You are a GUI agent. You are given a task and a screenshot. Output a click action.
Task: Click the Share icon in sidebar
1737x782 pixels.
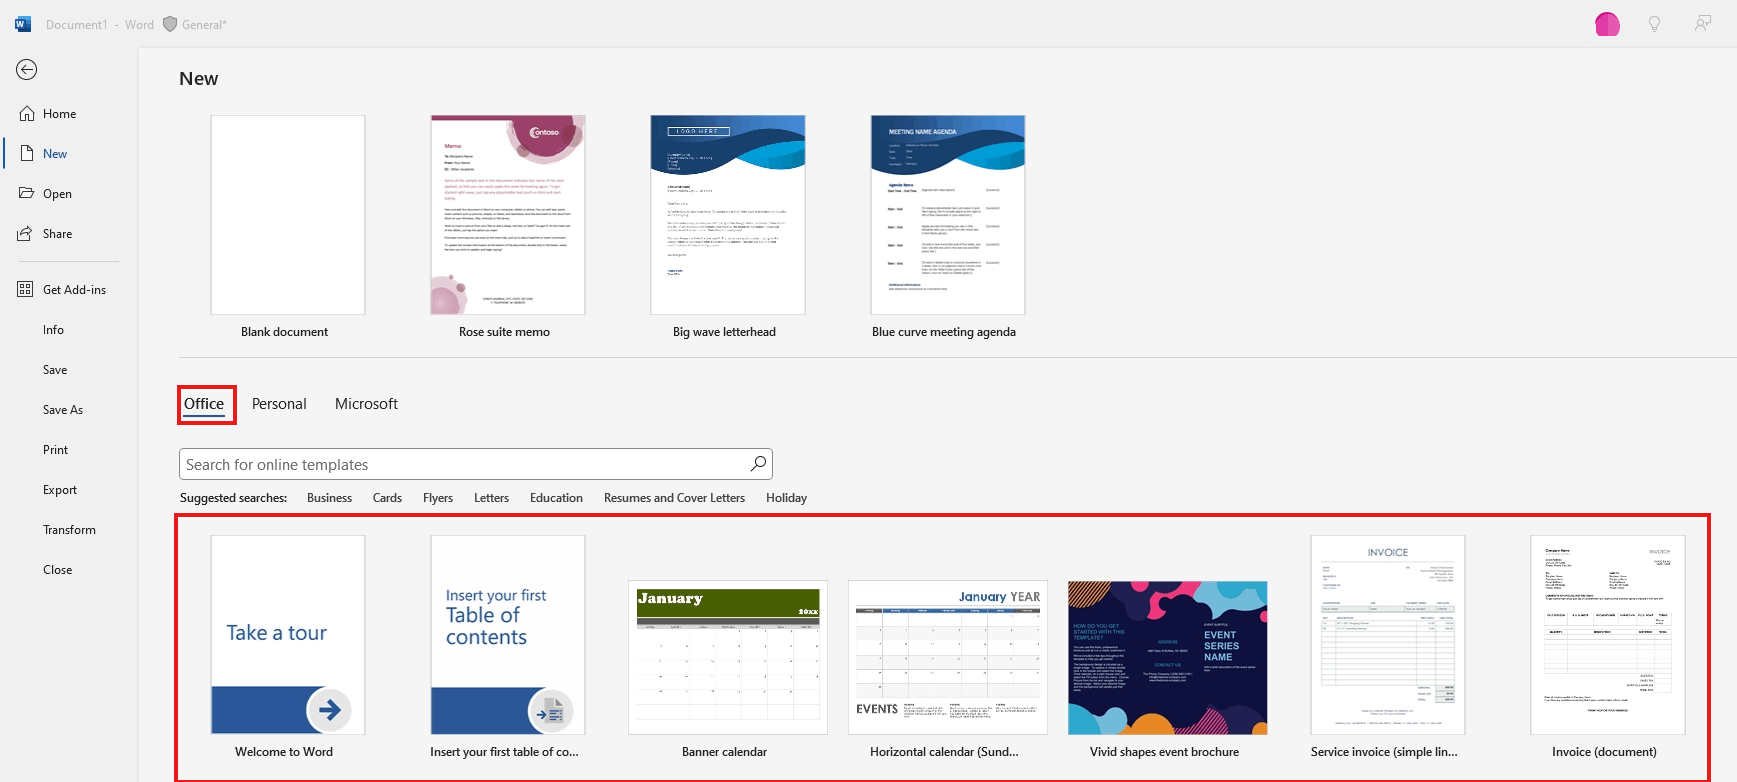click(x=26, y=233)
